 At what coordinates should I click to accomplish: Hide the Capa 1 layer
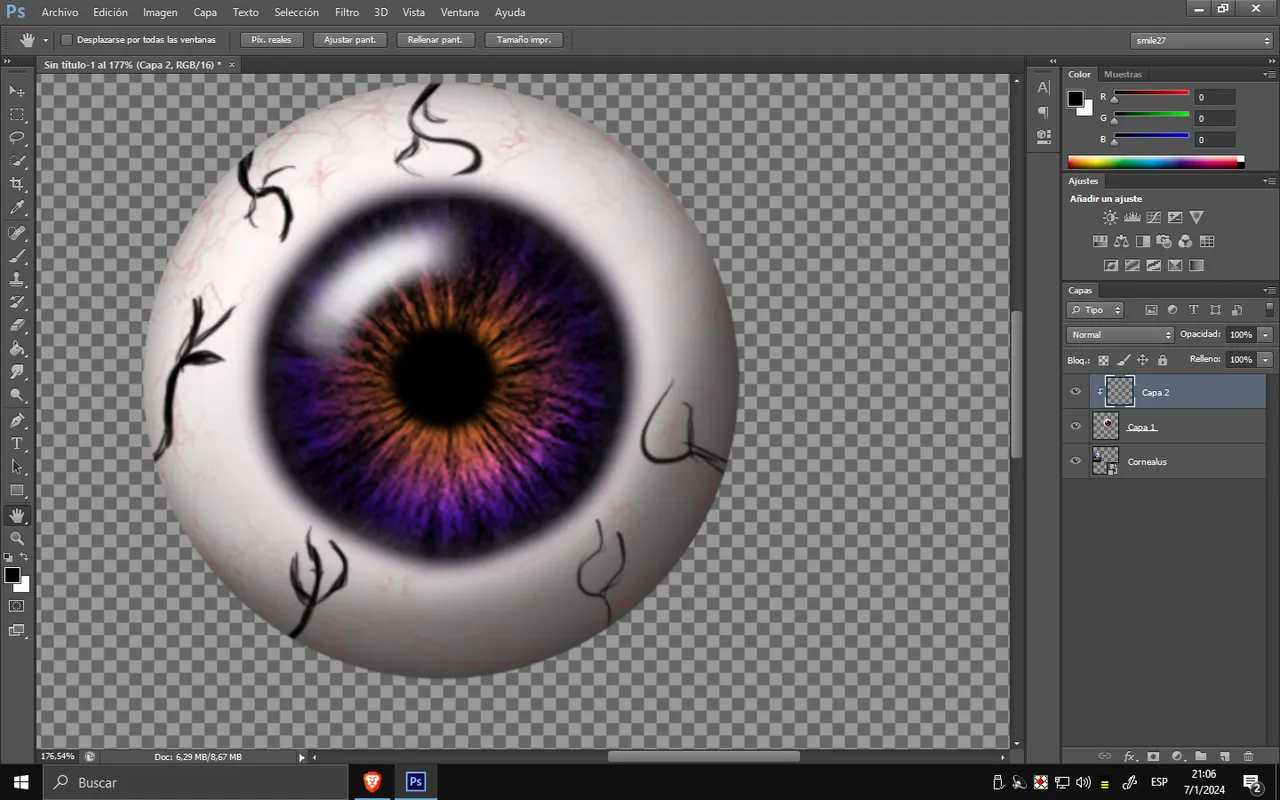tap(1076, 426)
